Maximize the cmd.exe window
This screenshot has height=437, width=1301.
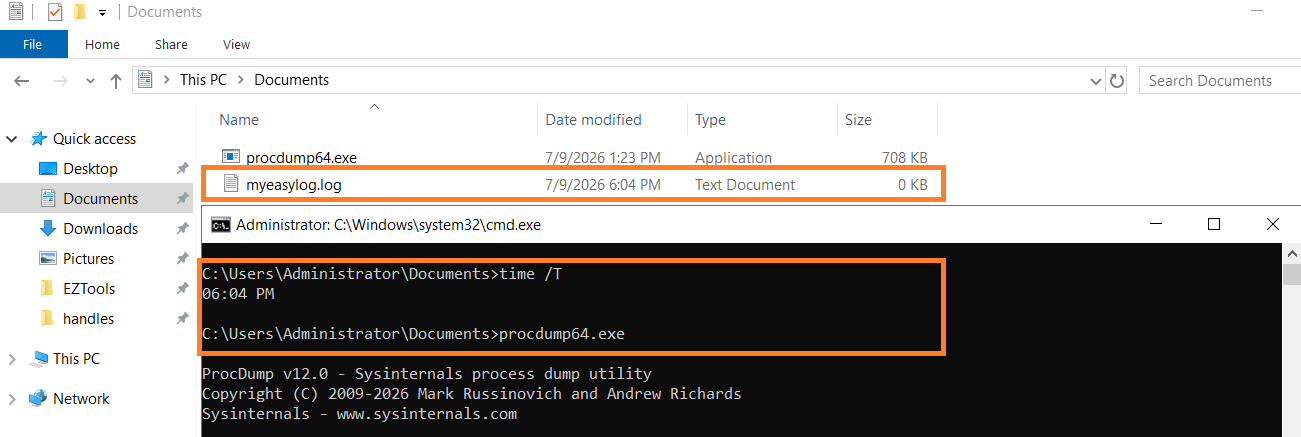coord(1214,225)
